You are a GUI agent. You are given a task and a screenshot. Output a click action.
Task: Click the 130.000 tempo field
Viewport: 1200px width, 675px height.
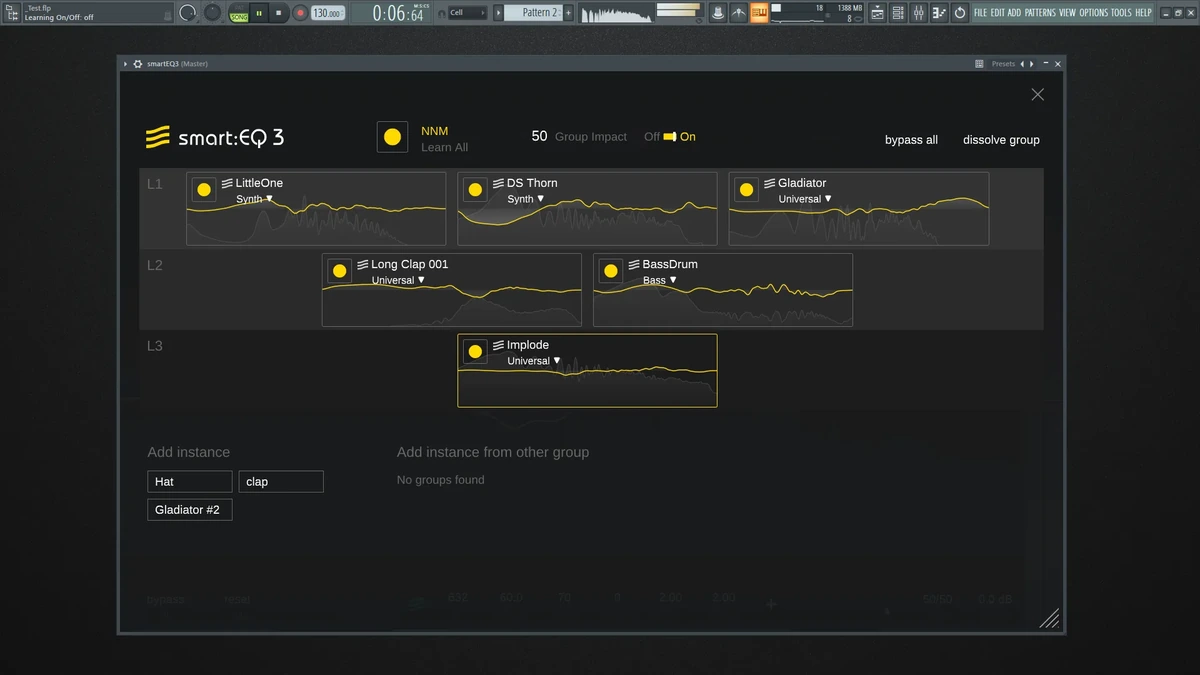(x=327, y=13)
